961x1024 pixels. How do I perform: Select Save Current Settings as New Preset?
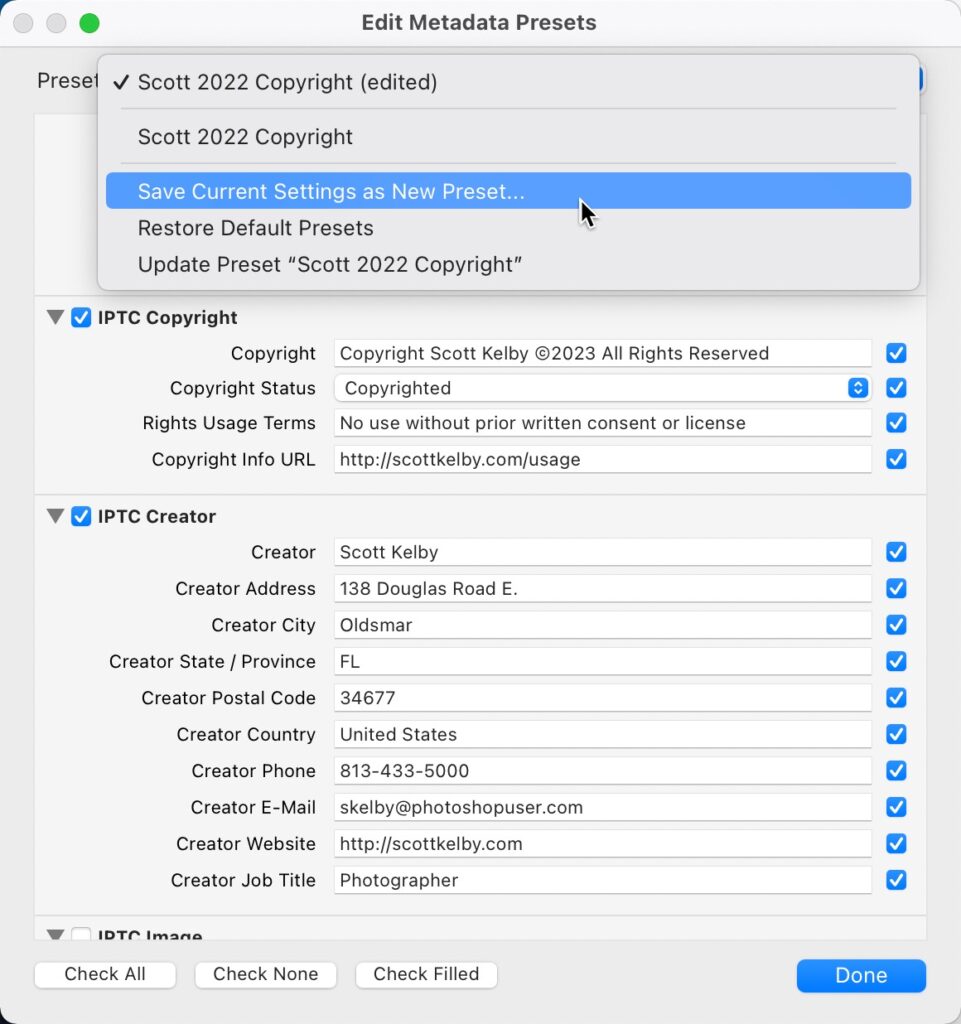pos(508,191)
